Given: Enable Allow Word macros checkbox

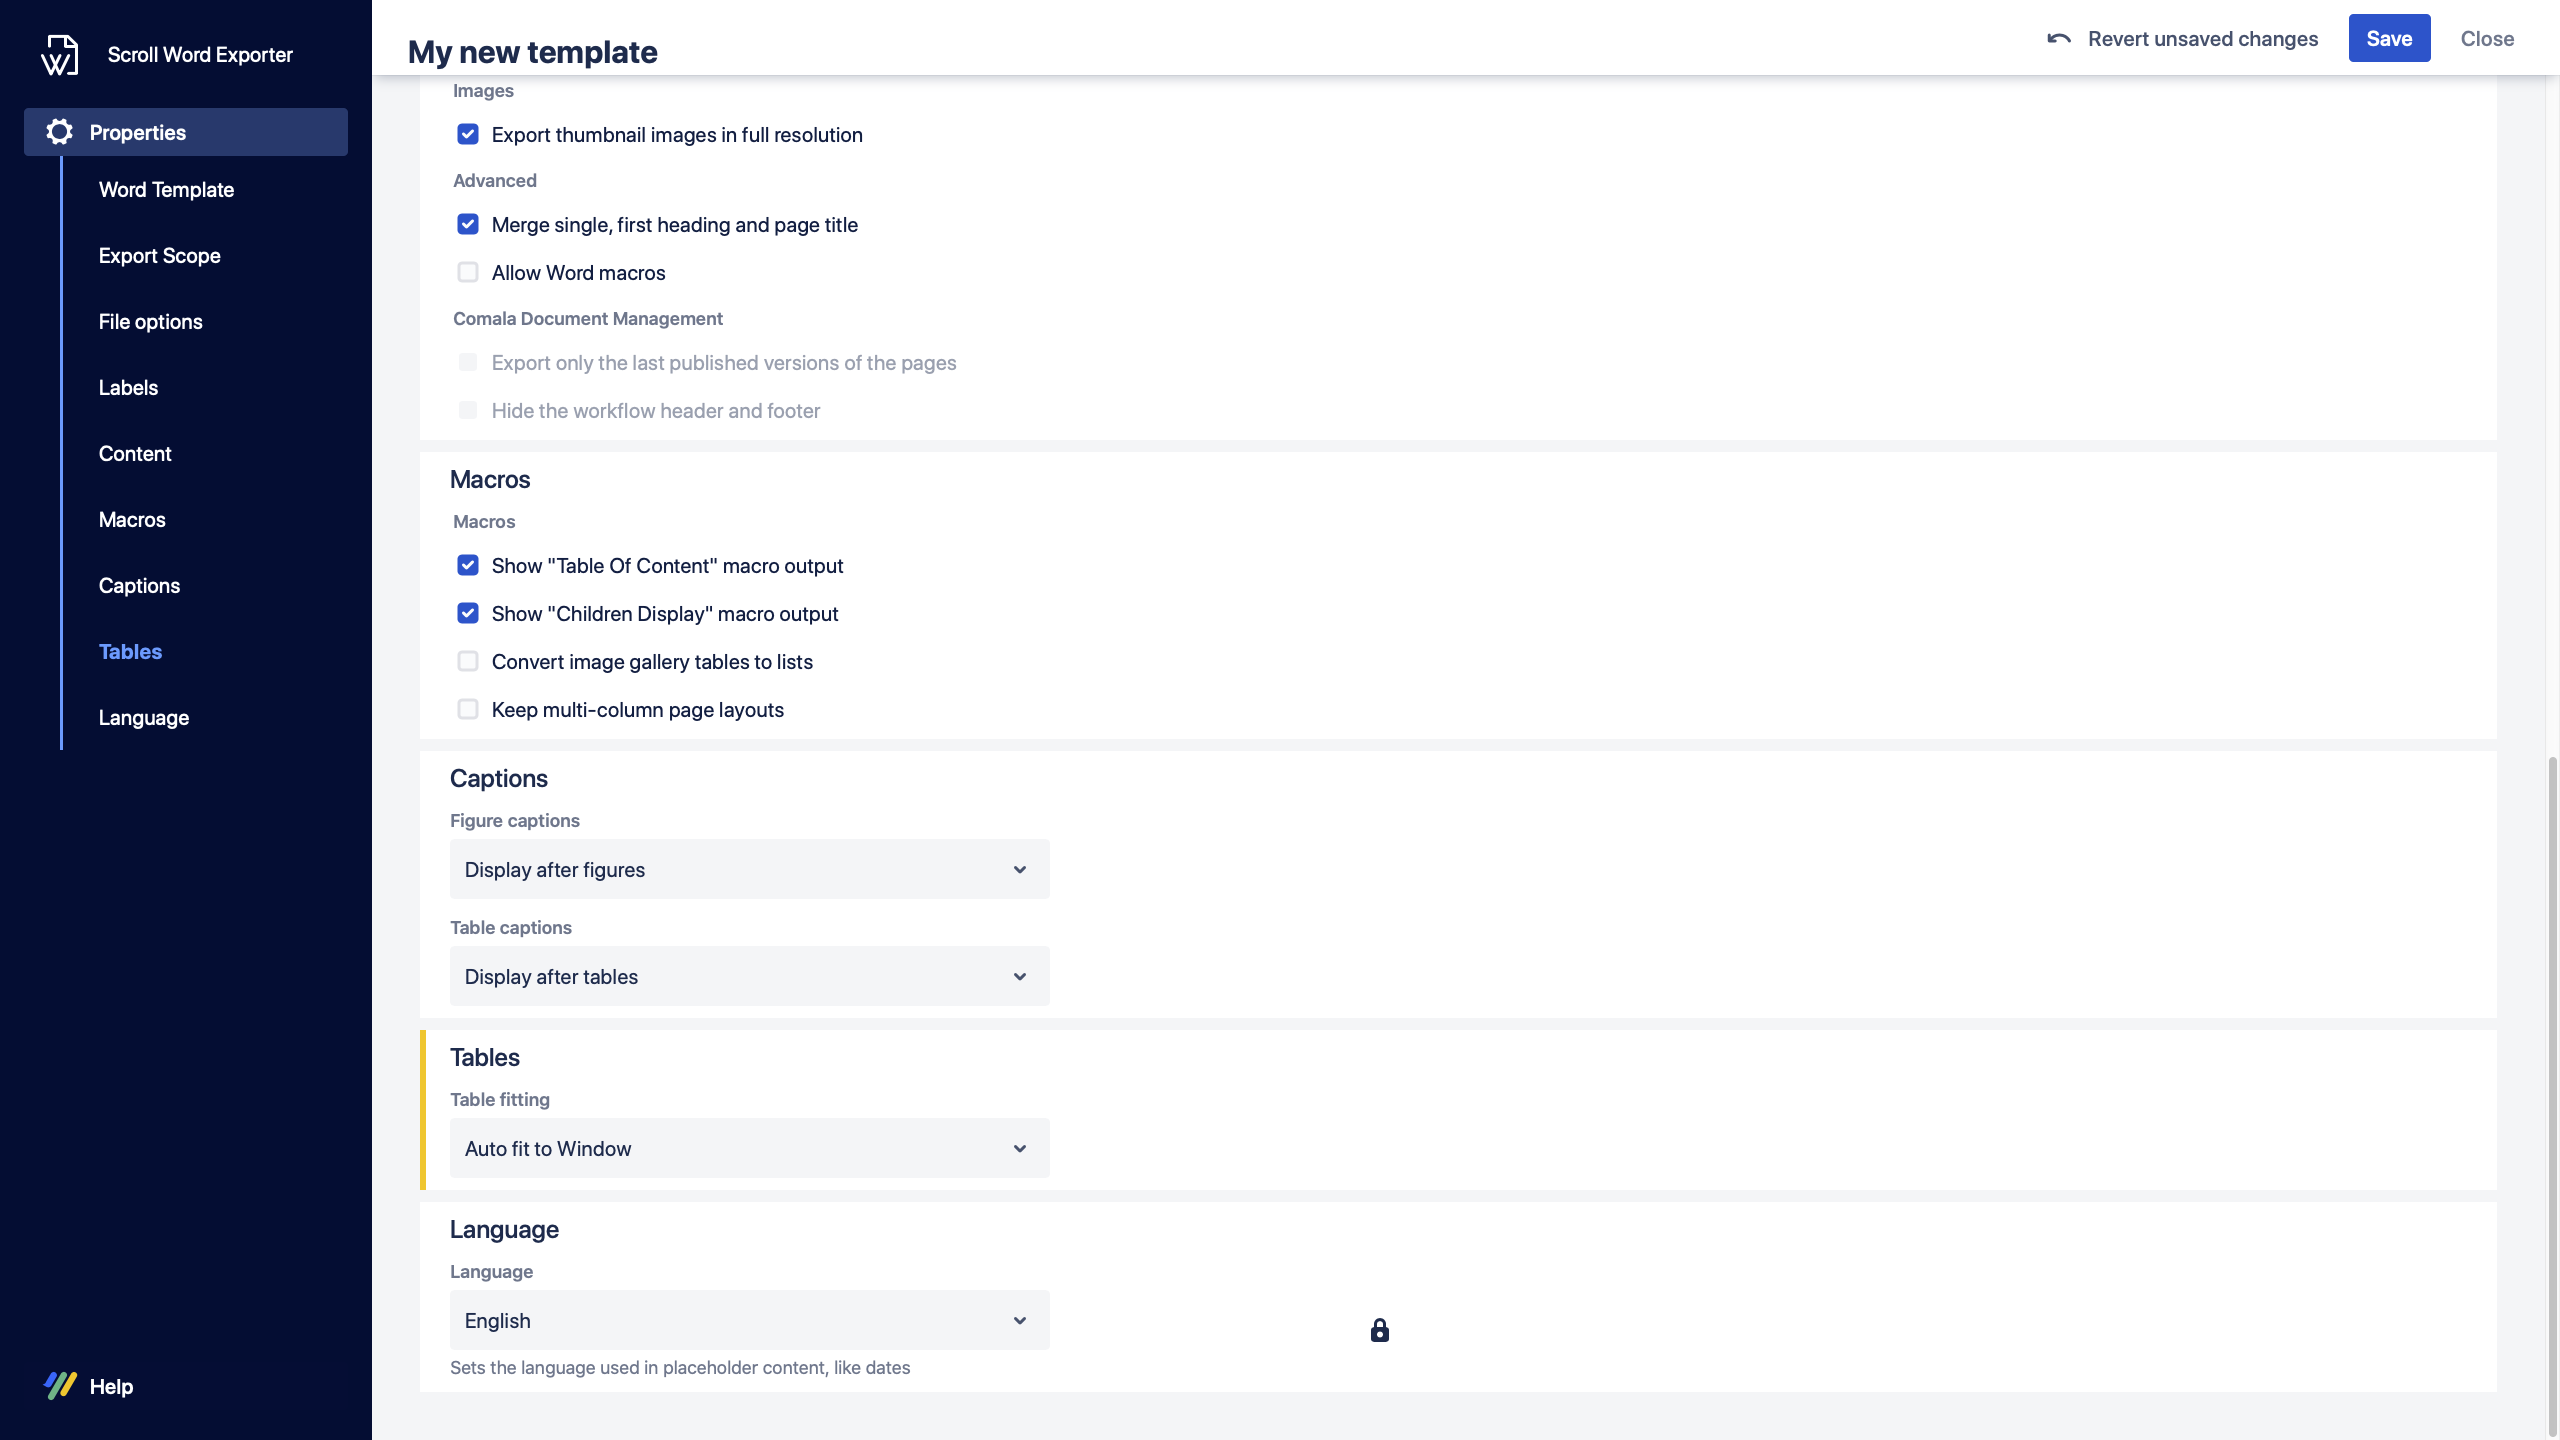Looking at the screenshot, I should (x=468, y=272).
